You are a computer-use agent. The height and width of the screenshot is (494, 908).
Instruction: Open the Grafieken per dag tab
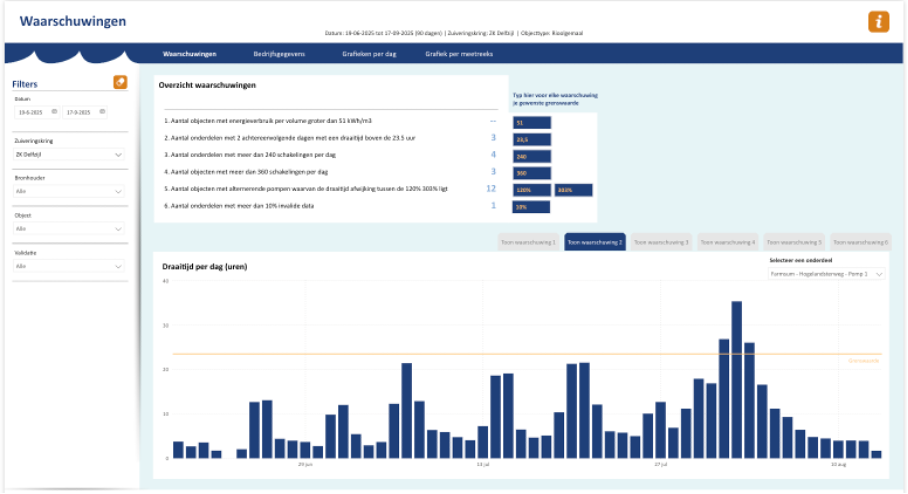pyautogui.click(x=369, y=54)
